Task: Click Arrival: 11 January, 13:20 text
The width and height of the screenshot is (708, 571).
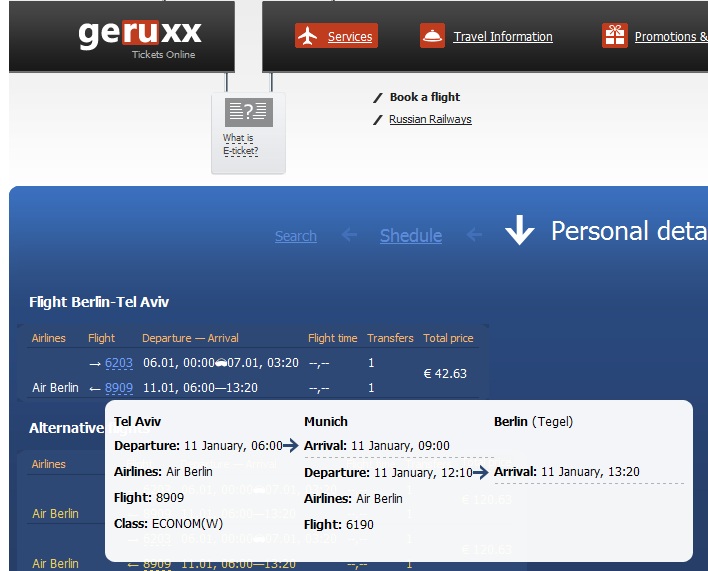Action: [567, 472]
